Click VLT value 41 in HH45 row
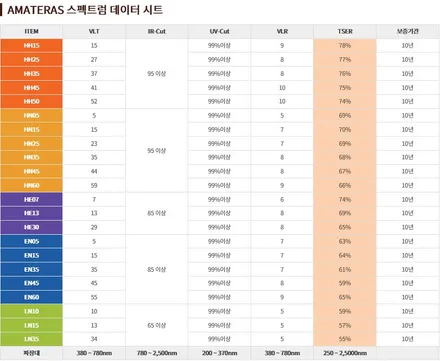Screen dimensions: 440x361 click(94, 88)
